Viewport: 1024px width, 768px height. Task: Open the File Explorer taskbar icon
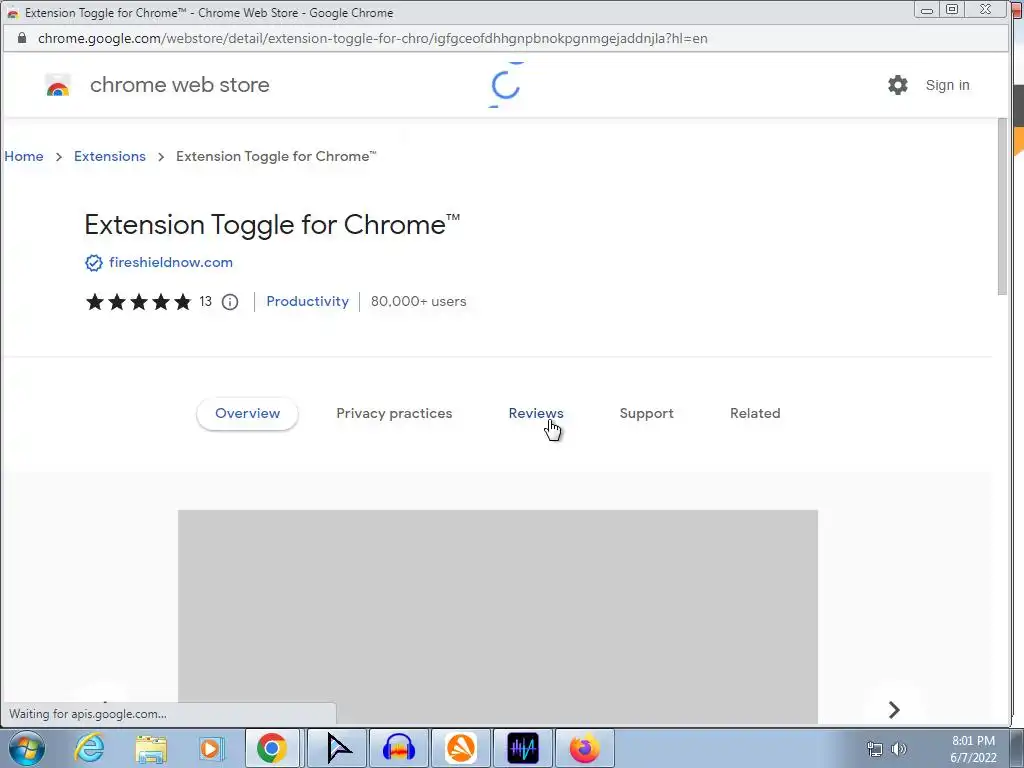pyautogui.click(x=151, y=748)
